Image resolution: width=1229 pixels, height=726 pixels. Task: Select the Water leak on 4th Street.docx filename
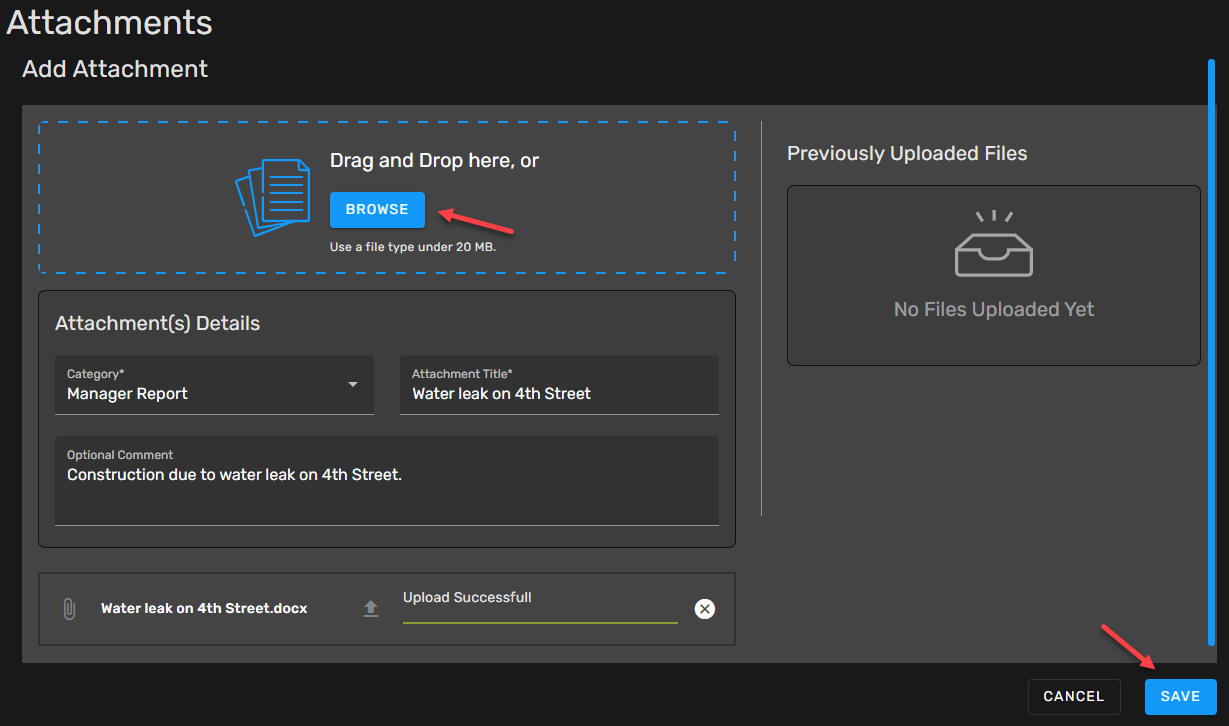point(204,608)
